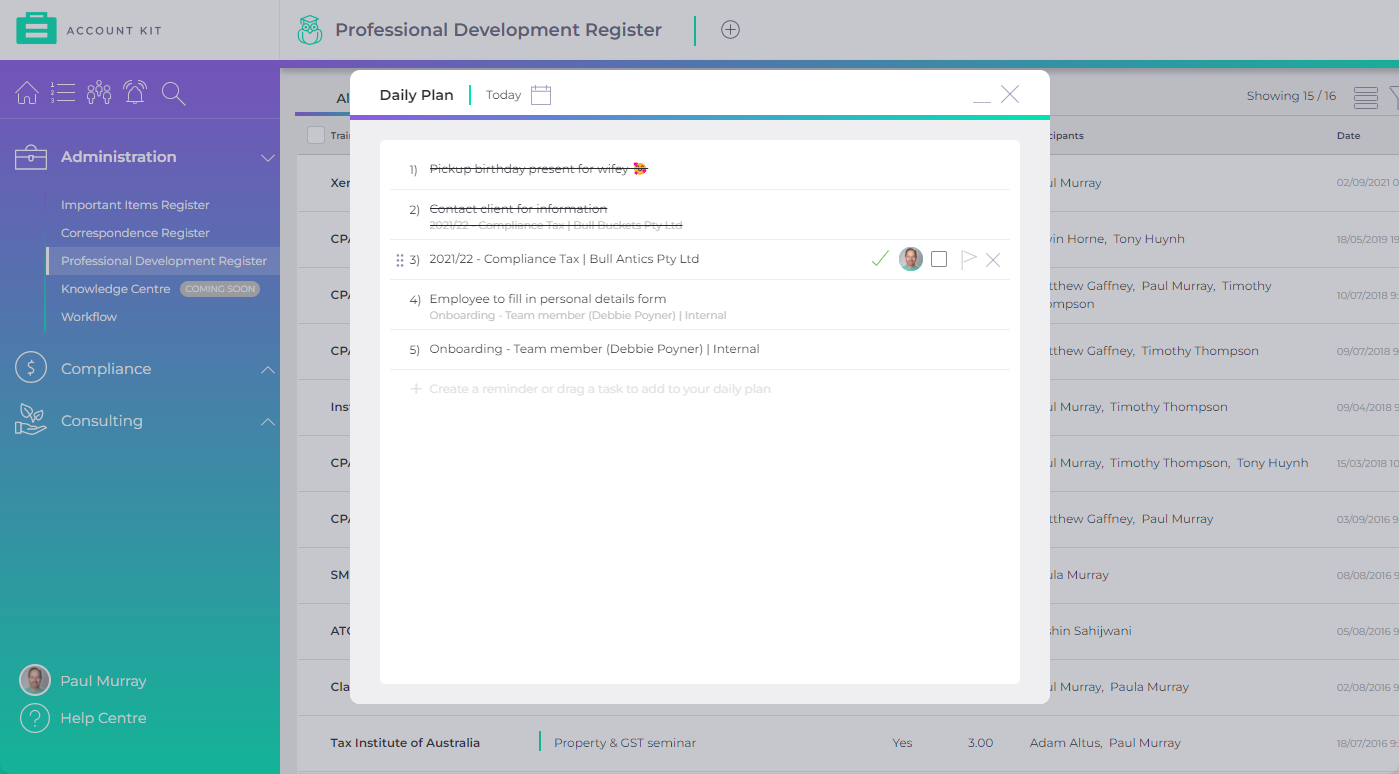This screenshot has width=1399, height=774.
Task: Click Paul Murray profile avatar in sidebar
Action: (35, 680)
